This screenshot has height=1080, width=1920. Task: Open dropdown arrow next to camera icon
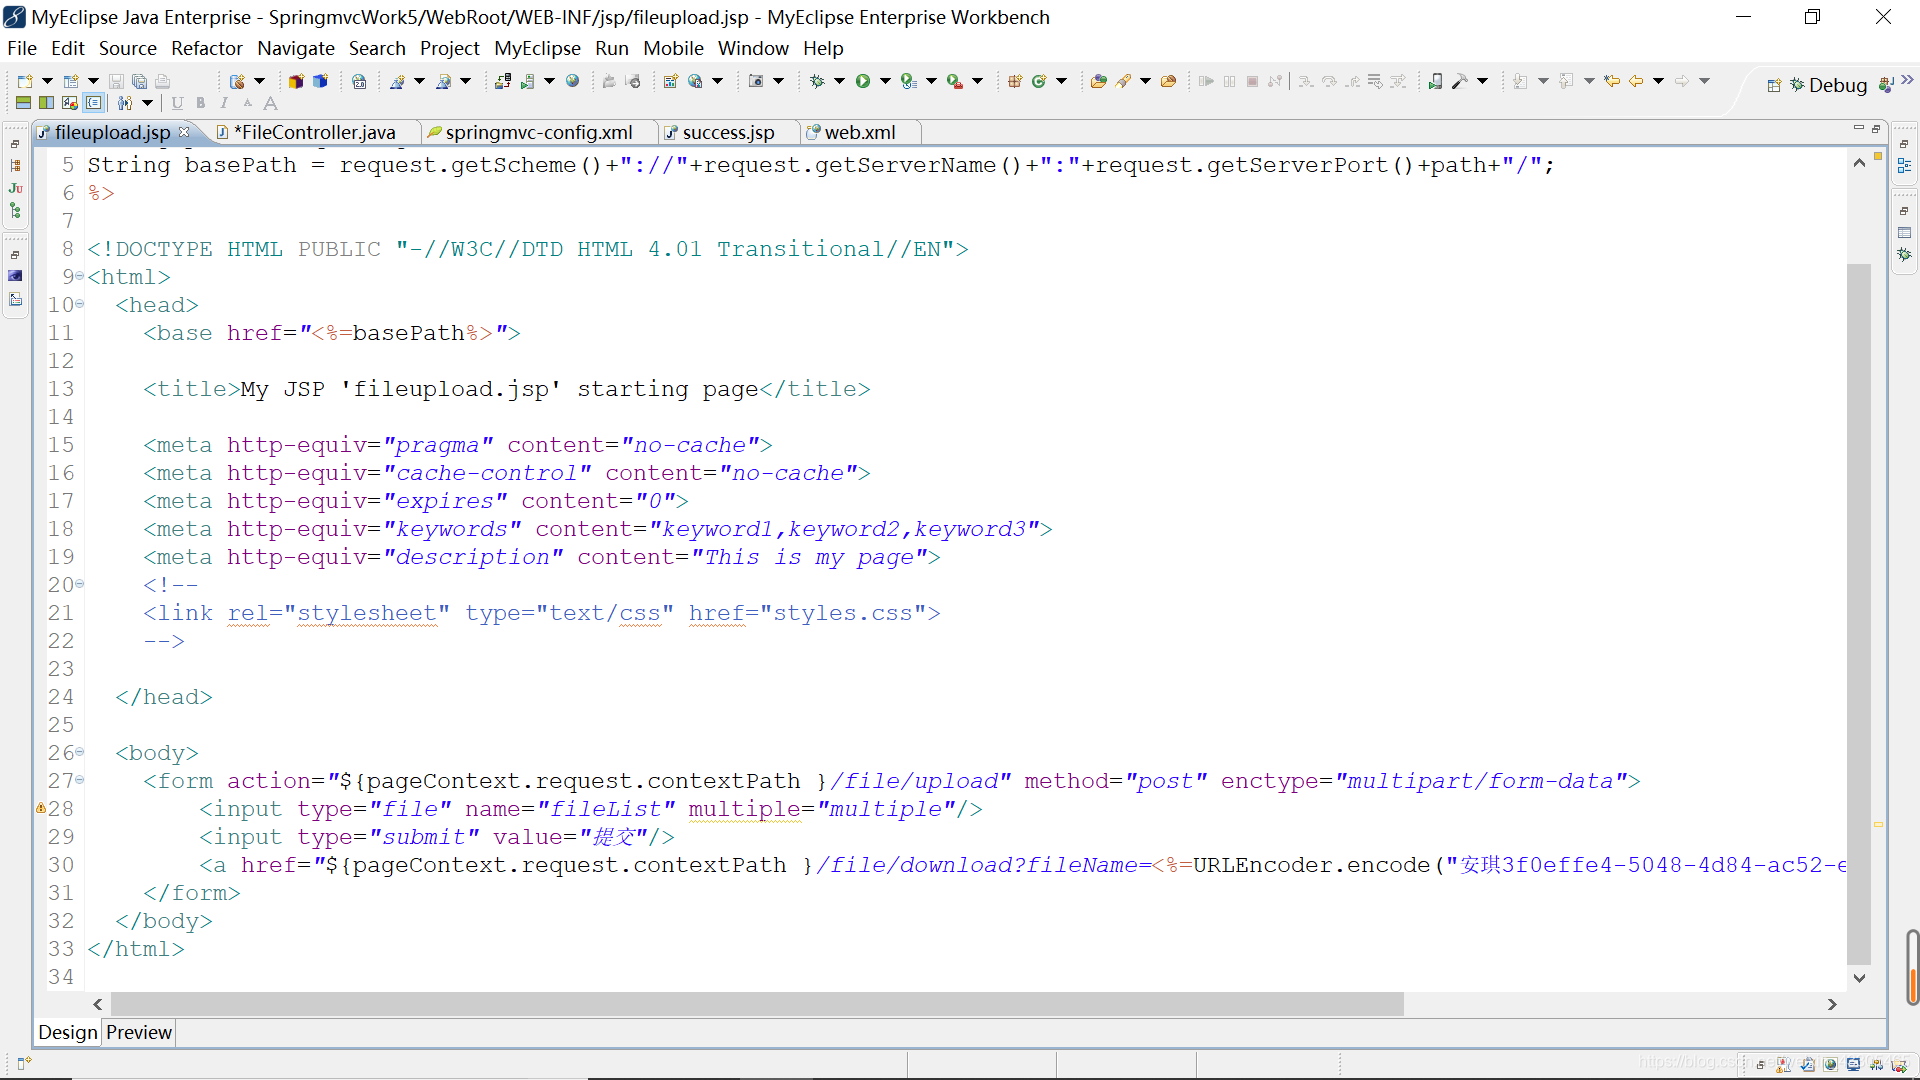click(x=778, y=81)
